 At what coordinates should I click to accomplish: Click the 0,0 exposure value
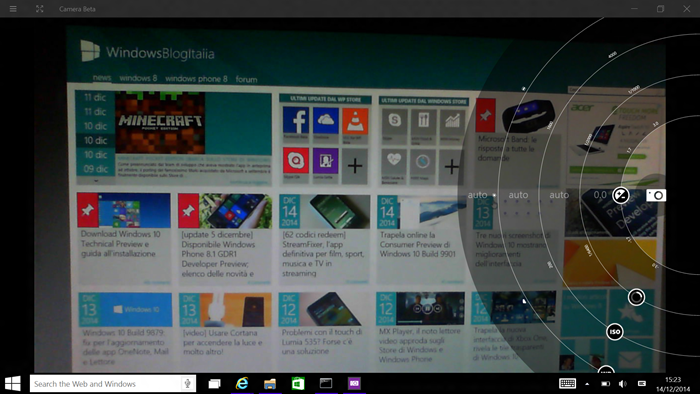point(600,195)
